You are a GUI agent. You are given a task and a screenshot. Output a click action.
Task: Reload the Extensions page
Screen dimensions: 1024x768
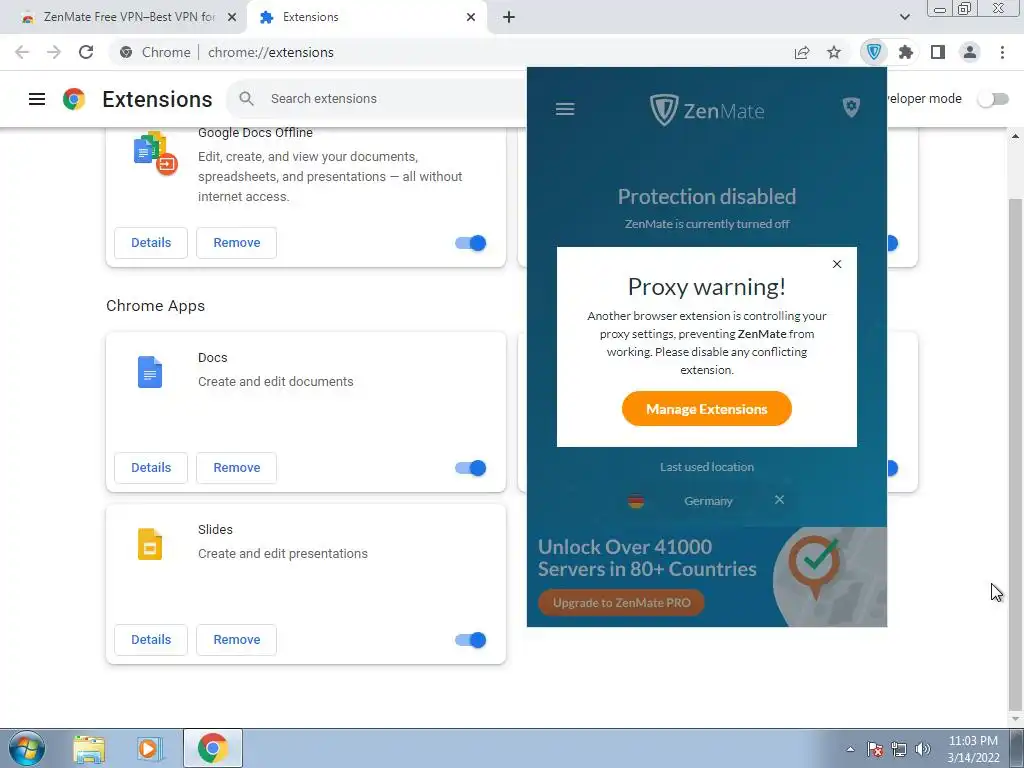pyautogui.click(x=86, y=52)
